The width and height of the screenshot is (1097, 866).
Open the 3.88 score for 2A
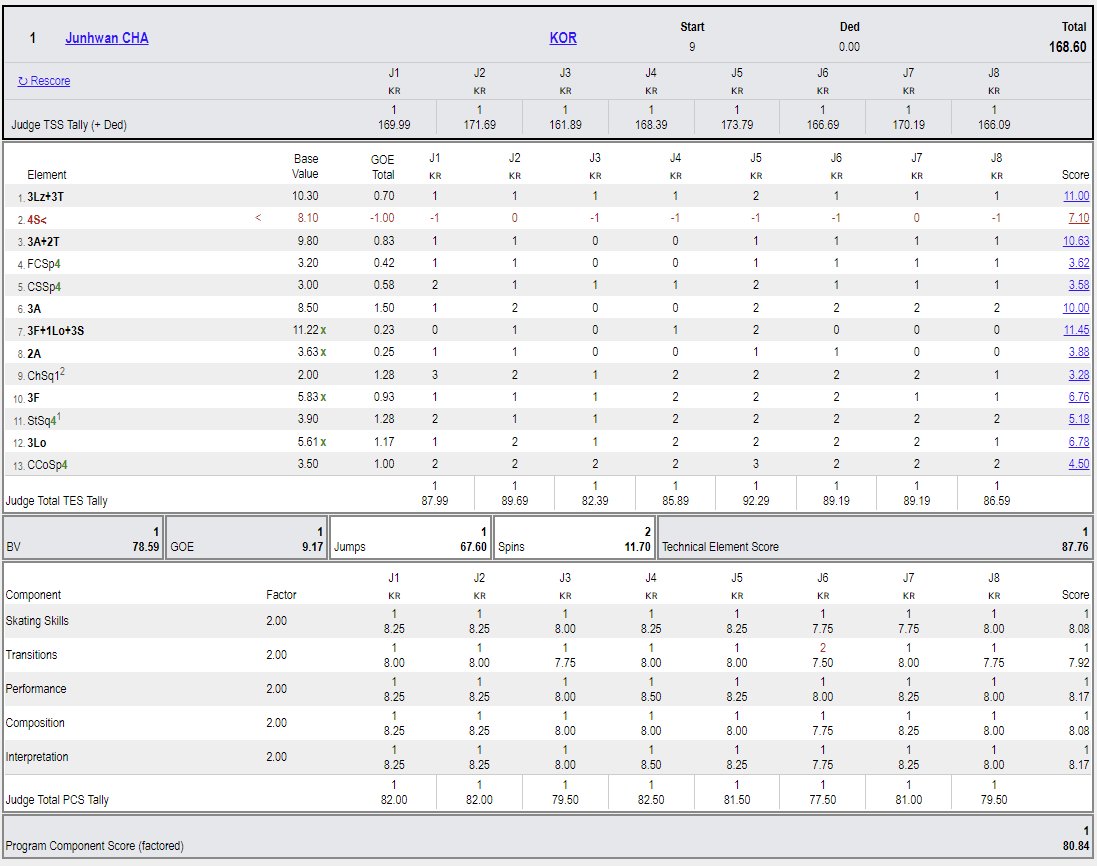coord(1078,353)
